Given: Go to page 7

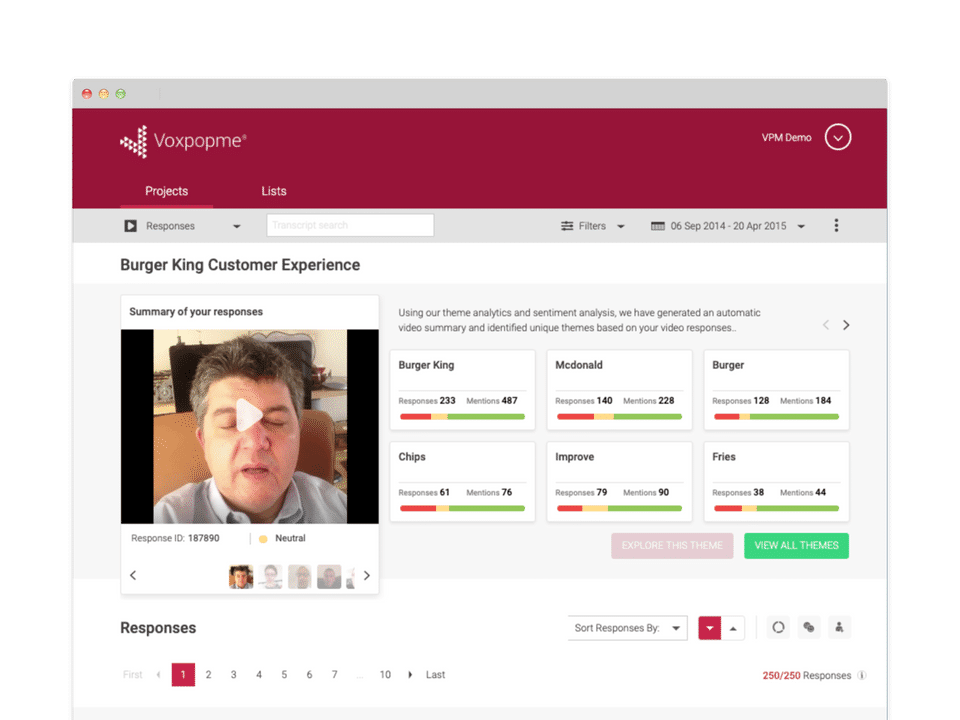Looking at the screenshot, I should pos(334,675).
